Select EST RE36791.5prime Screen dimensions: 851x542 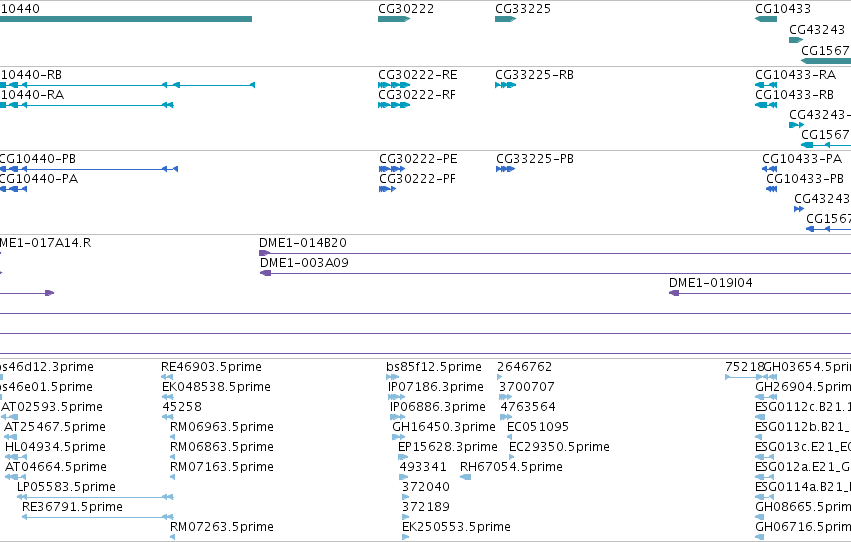[x=72, y=508]
